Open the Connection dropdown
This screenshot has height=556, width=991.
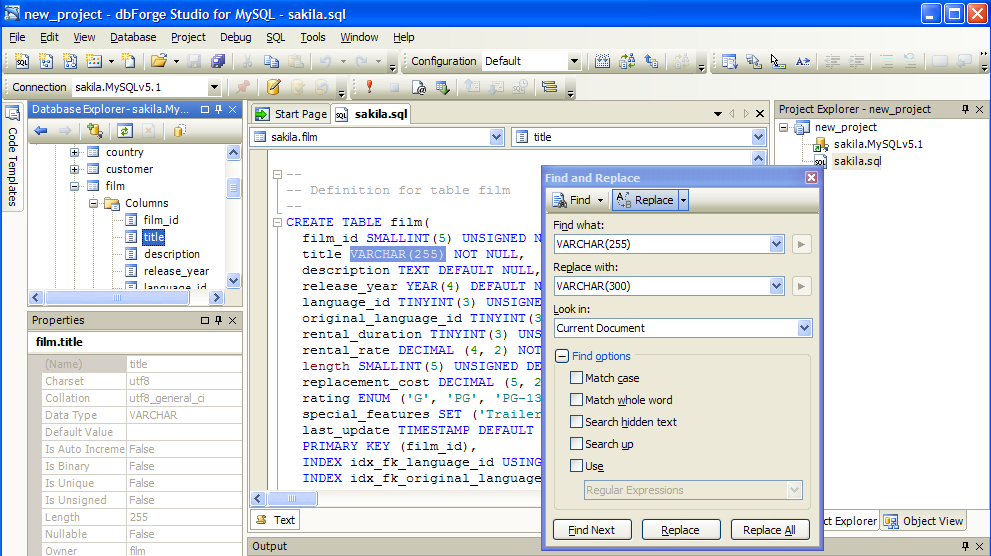(x=214, y=87)
